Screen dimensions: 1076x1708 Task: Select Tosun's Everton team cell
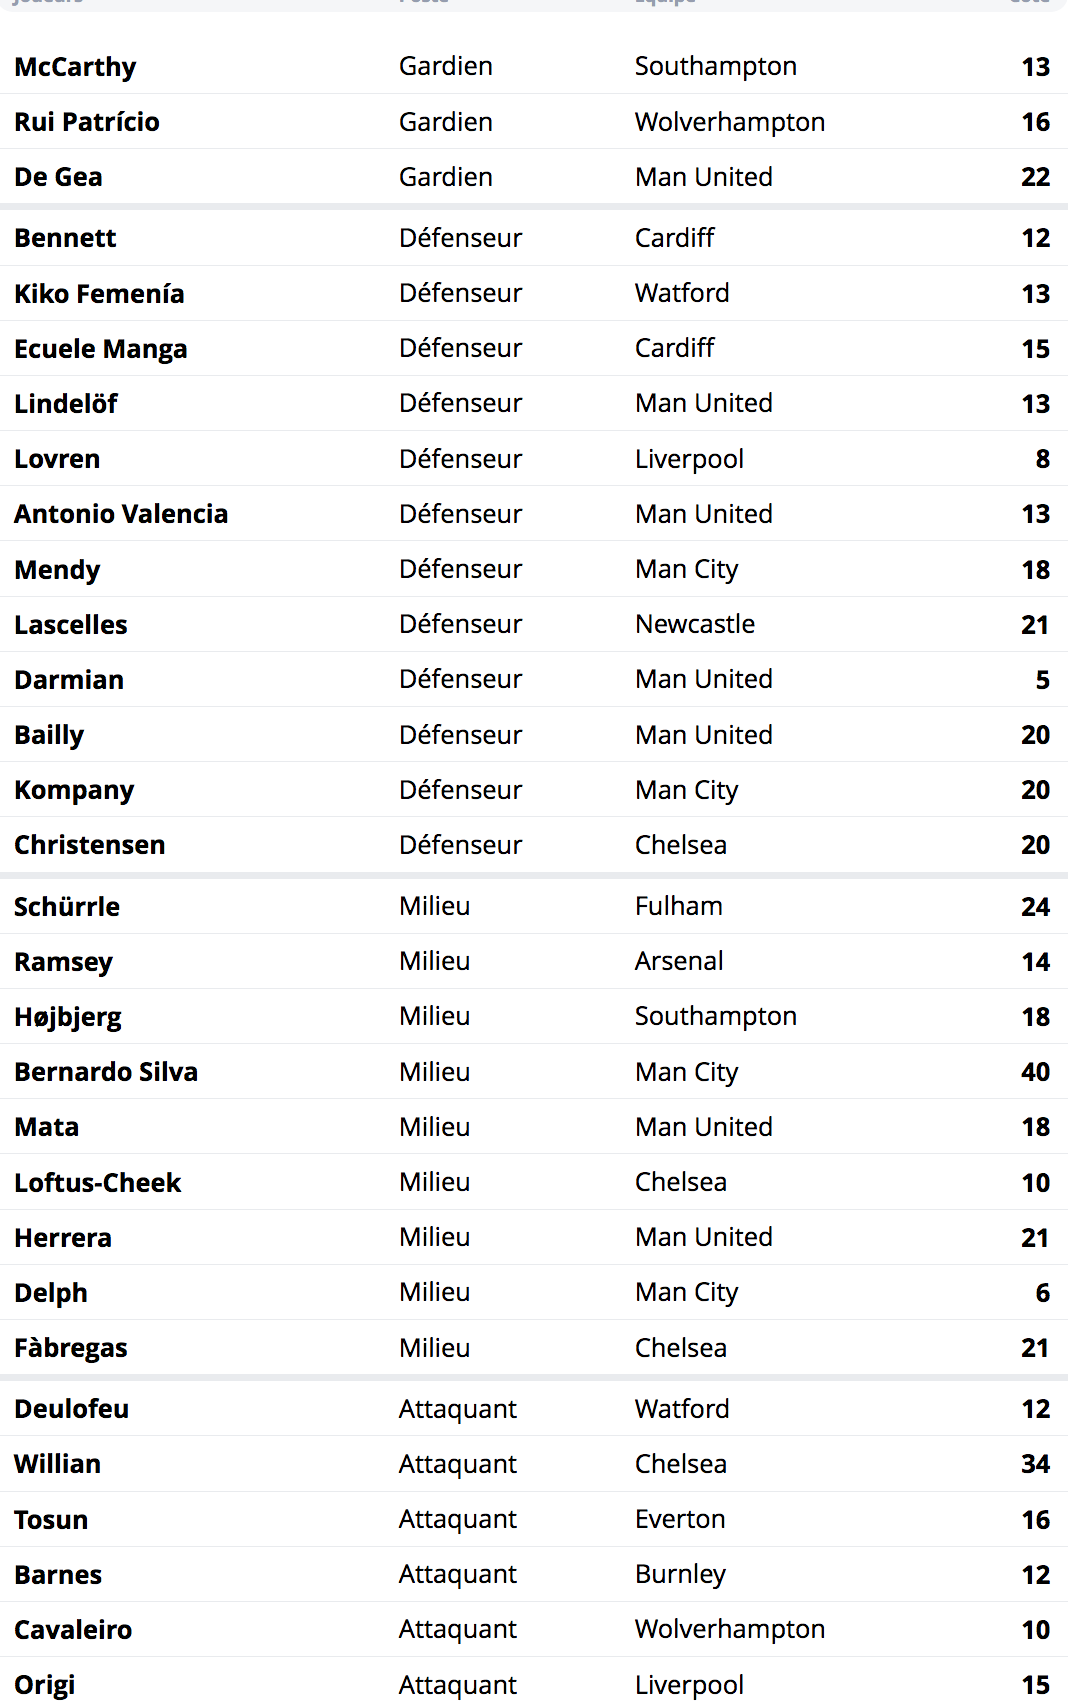(680, 1519)
